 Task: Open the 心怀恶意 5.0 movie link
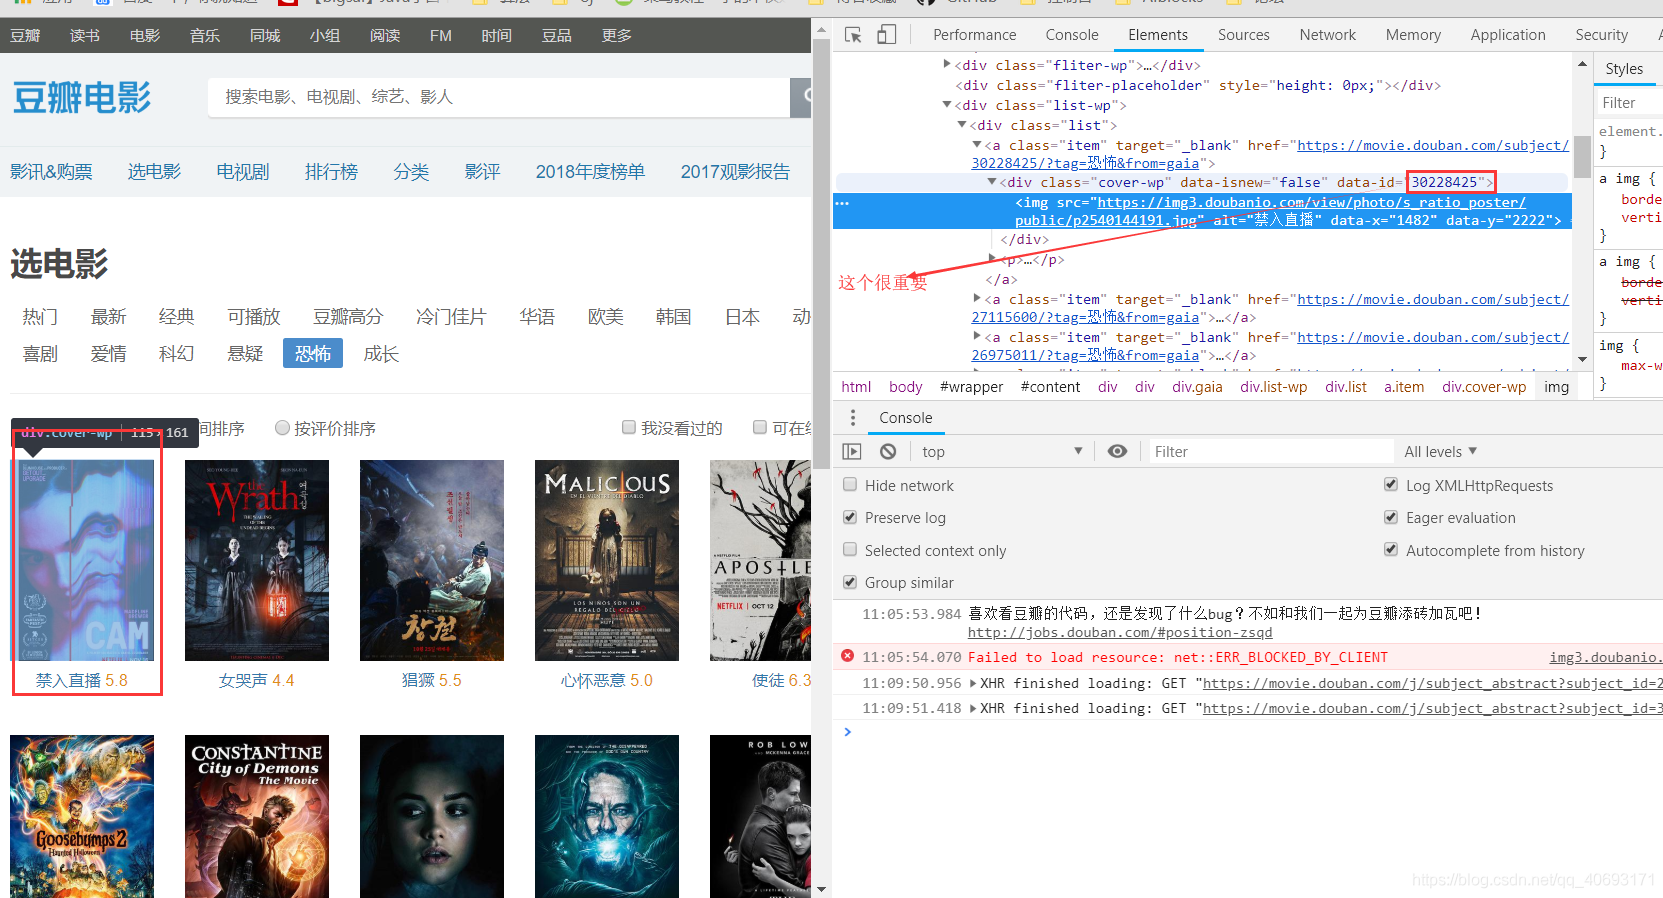606,680
